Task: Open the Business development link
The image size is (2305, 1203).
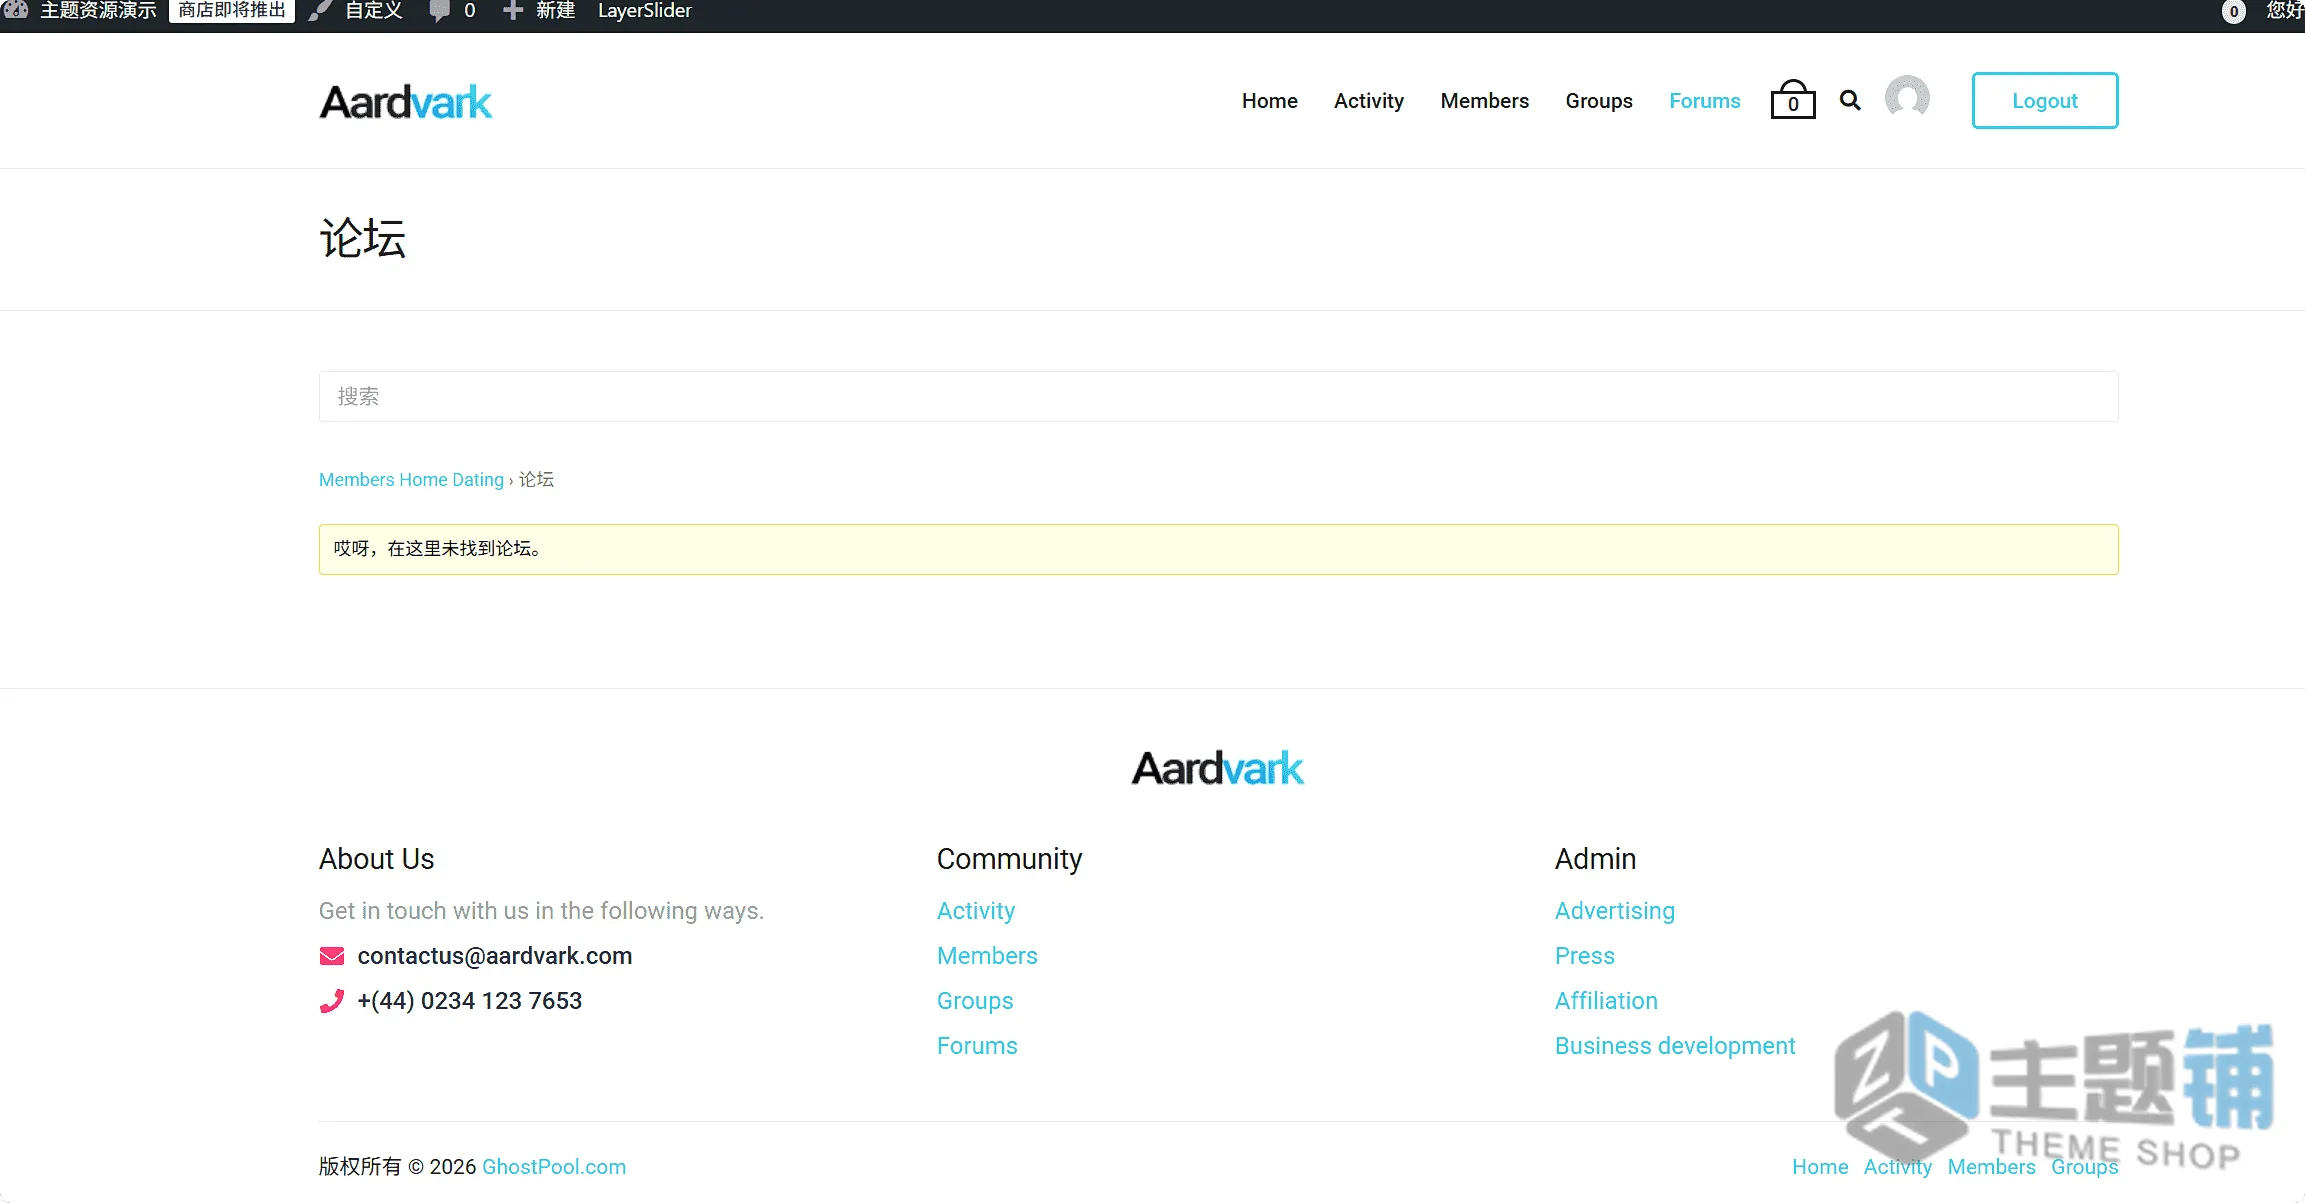Action: [1675, 1046]
